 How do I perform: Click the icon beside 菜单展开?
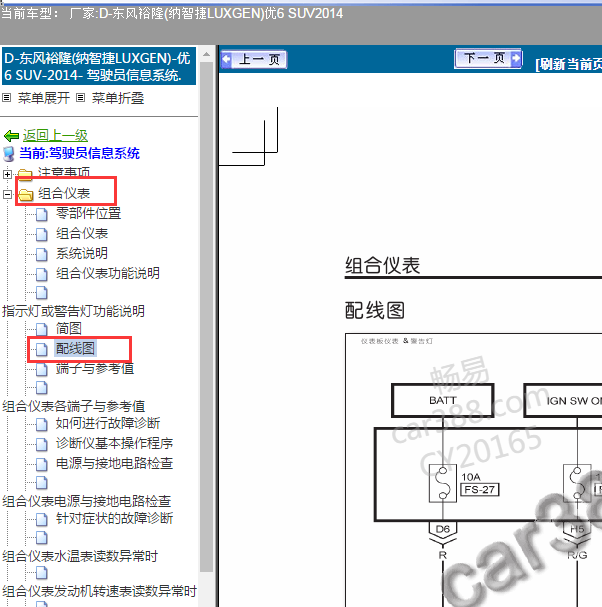click(6, 98)
